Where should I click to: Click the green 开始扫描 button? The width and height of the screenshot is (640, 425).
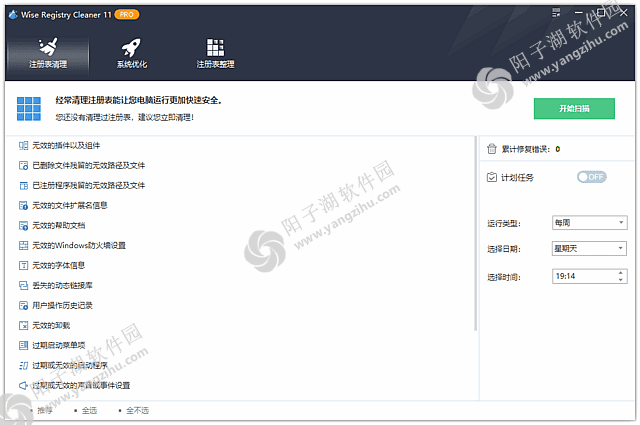[x=574, y=109]
